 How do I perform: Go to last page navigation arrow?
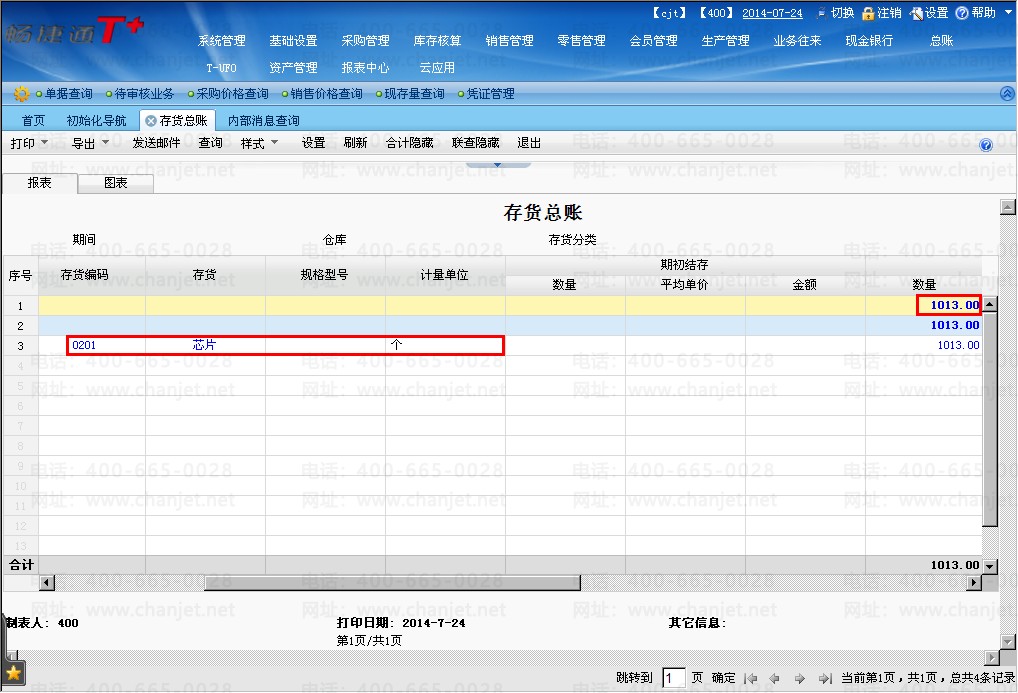[825, 678]
